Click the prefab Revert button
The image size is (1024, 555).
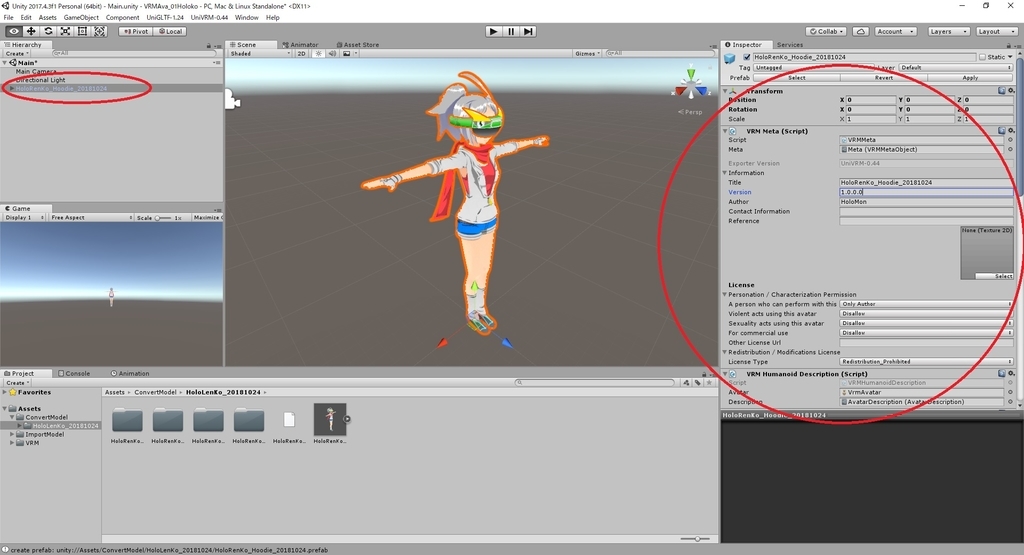click(884, 78)
